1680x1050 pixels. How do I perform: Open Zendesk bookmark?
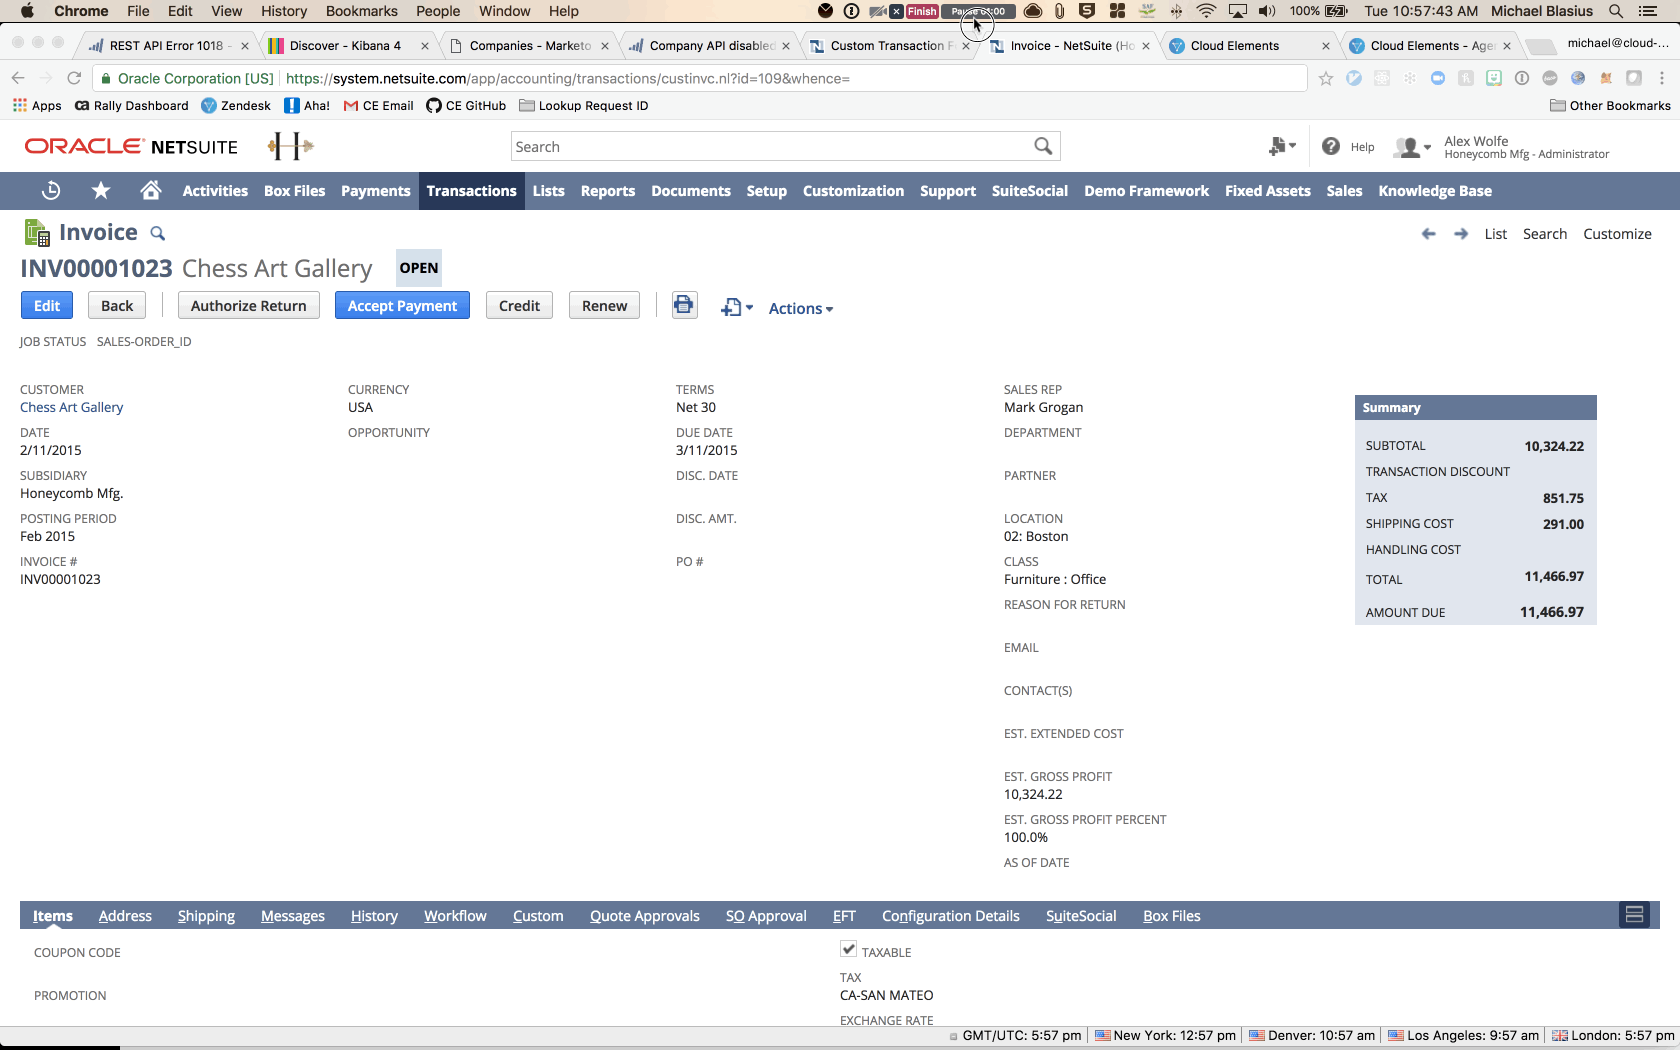point(236,106)
